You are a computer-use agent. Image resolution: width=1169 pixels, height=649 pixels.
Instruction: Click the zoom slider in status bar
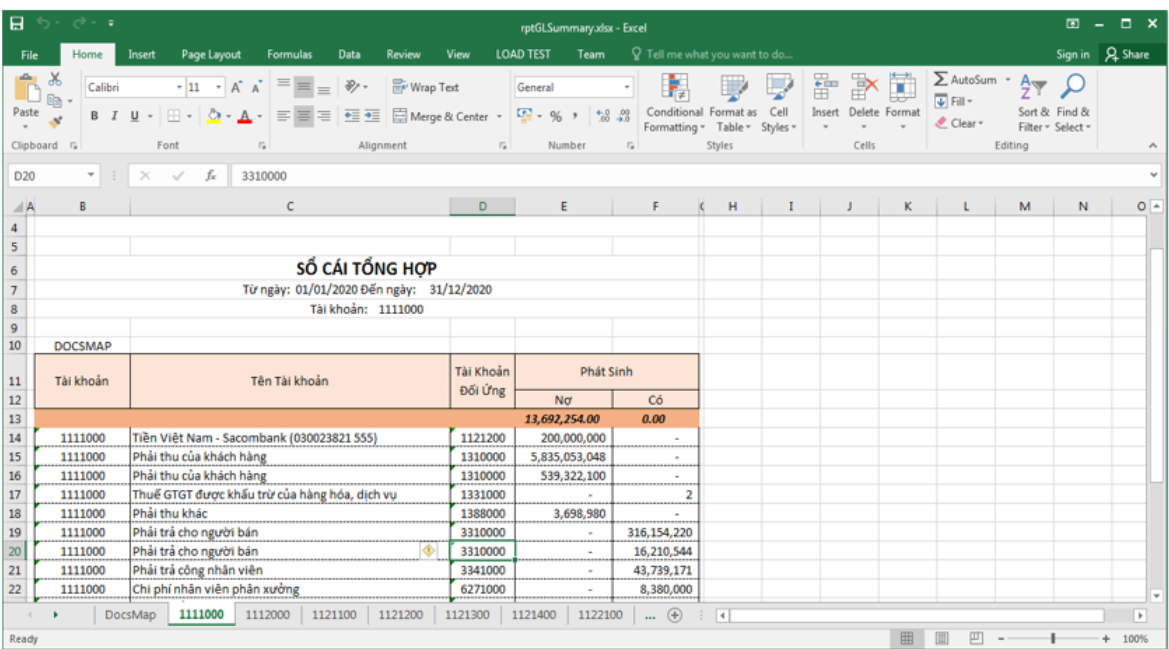[1052, 639]
